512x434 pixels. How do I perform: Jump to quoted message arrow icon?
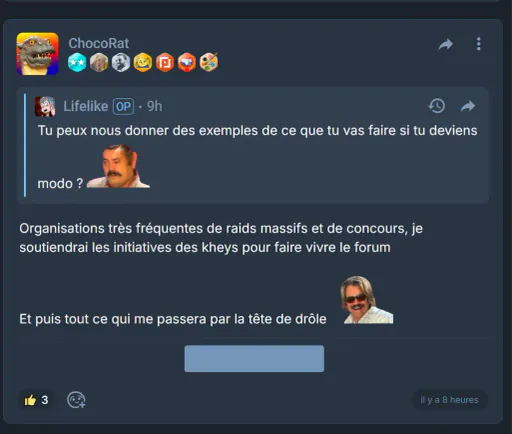click(468, 106)
